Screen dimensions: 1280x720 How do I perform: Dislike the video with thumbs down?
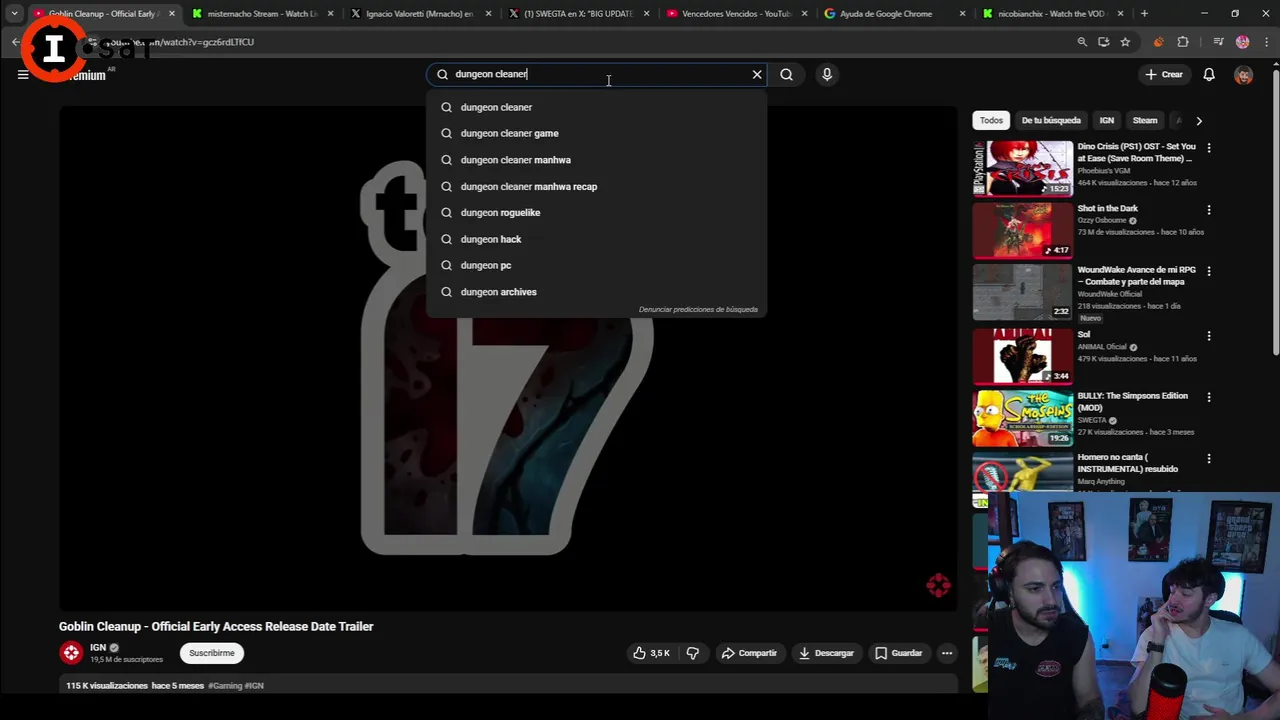692,653
